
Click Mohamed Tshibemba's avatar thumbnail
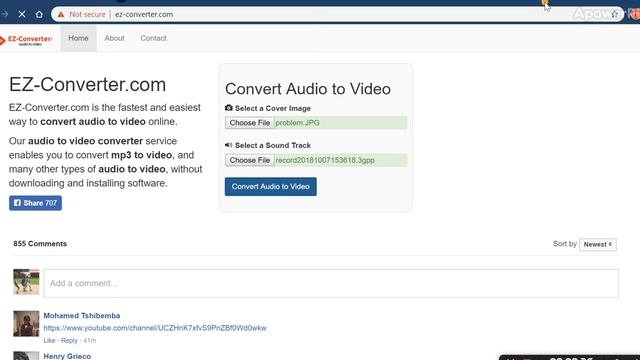click(x=26, y=324)
